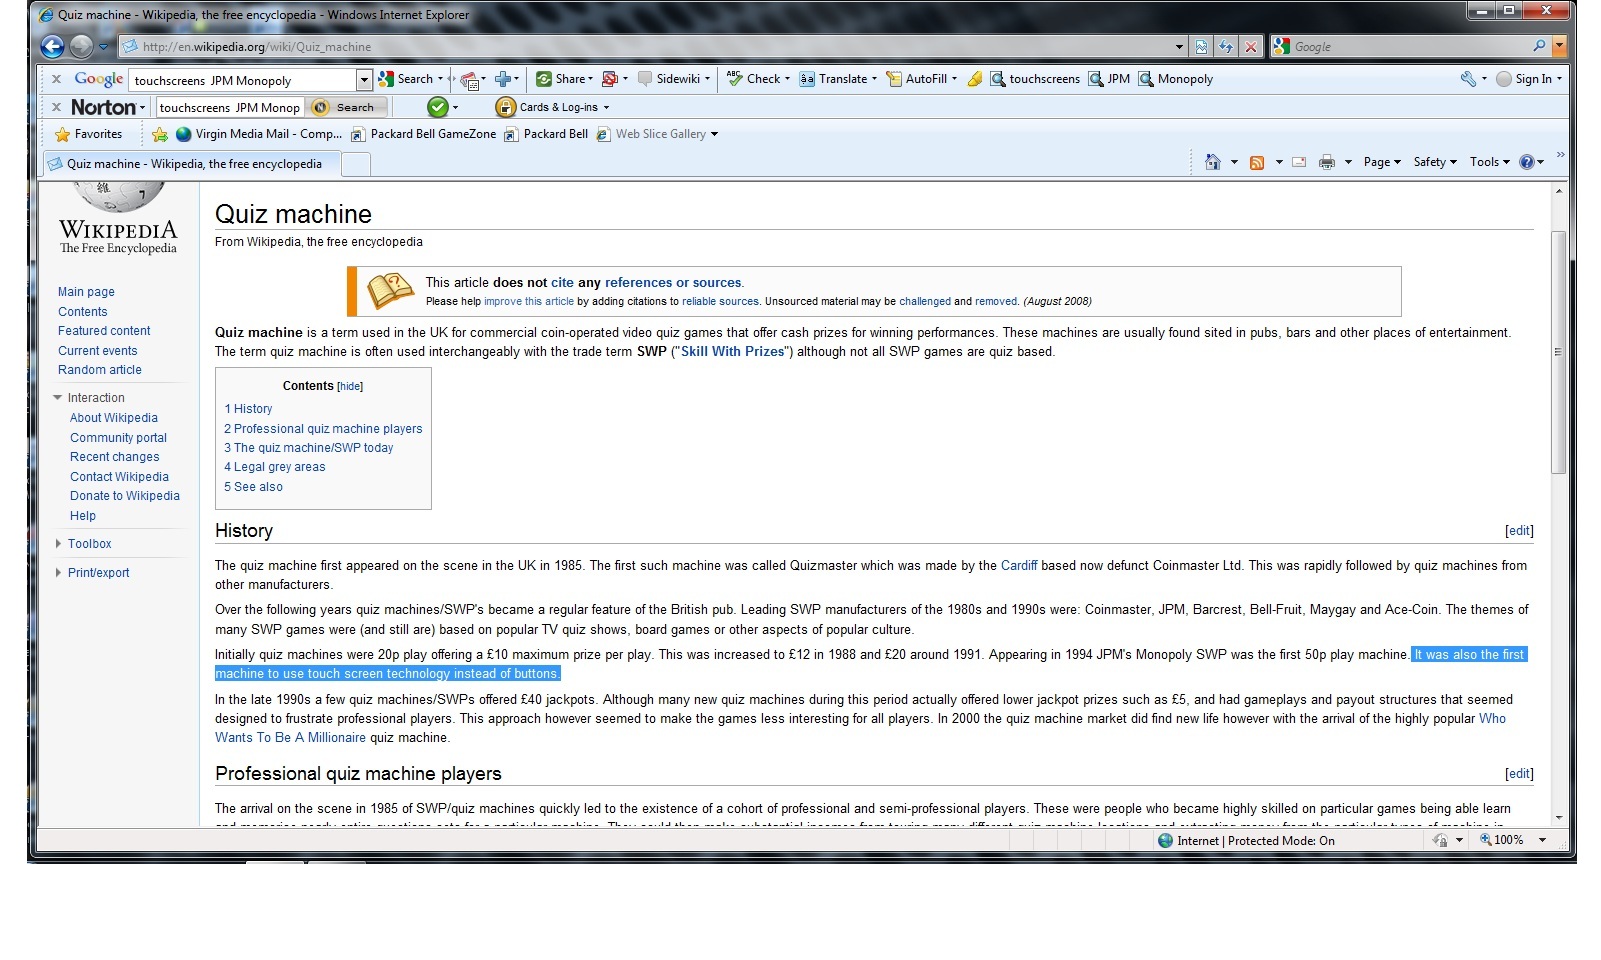Open the zoom level 100% control
Viewport: 1601px width, 960px height.
1513,840
